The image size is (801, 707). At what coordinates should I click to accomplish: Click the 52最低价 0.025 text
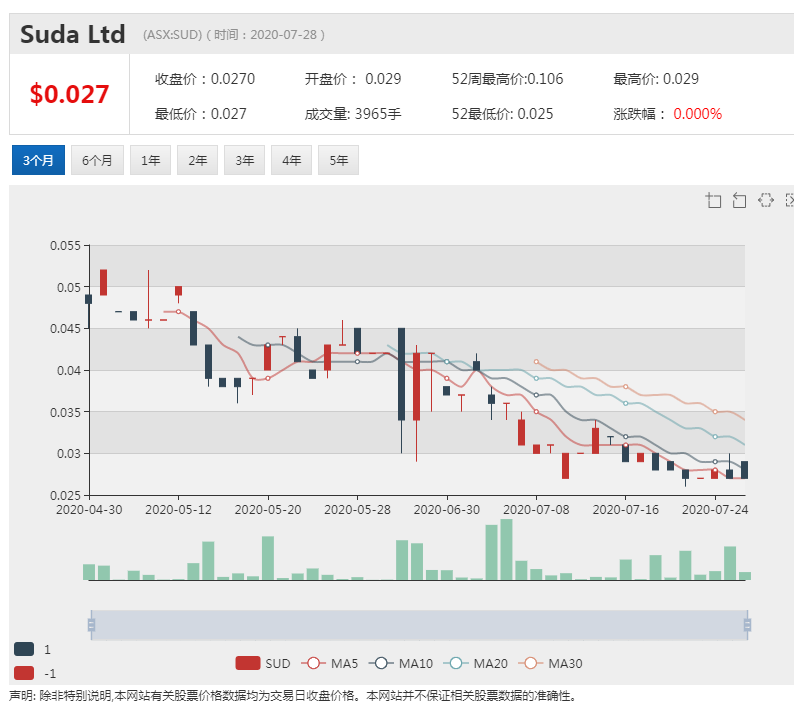(x=502, y=114)
